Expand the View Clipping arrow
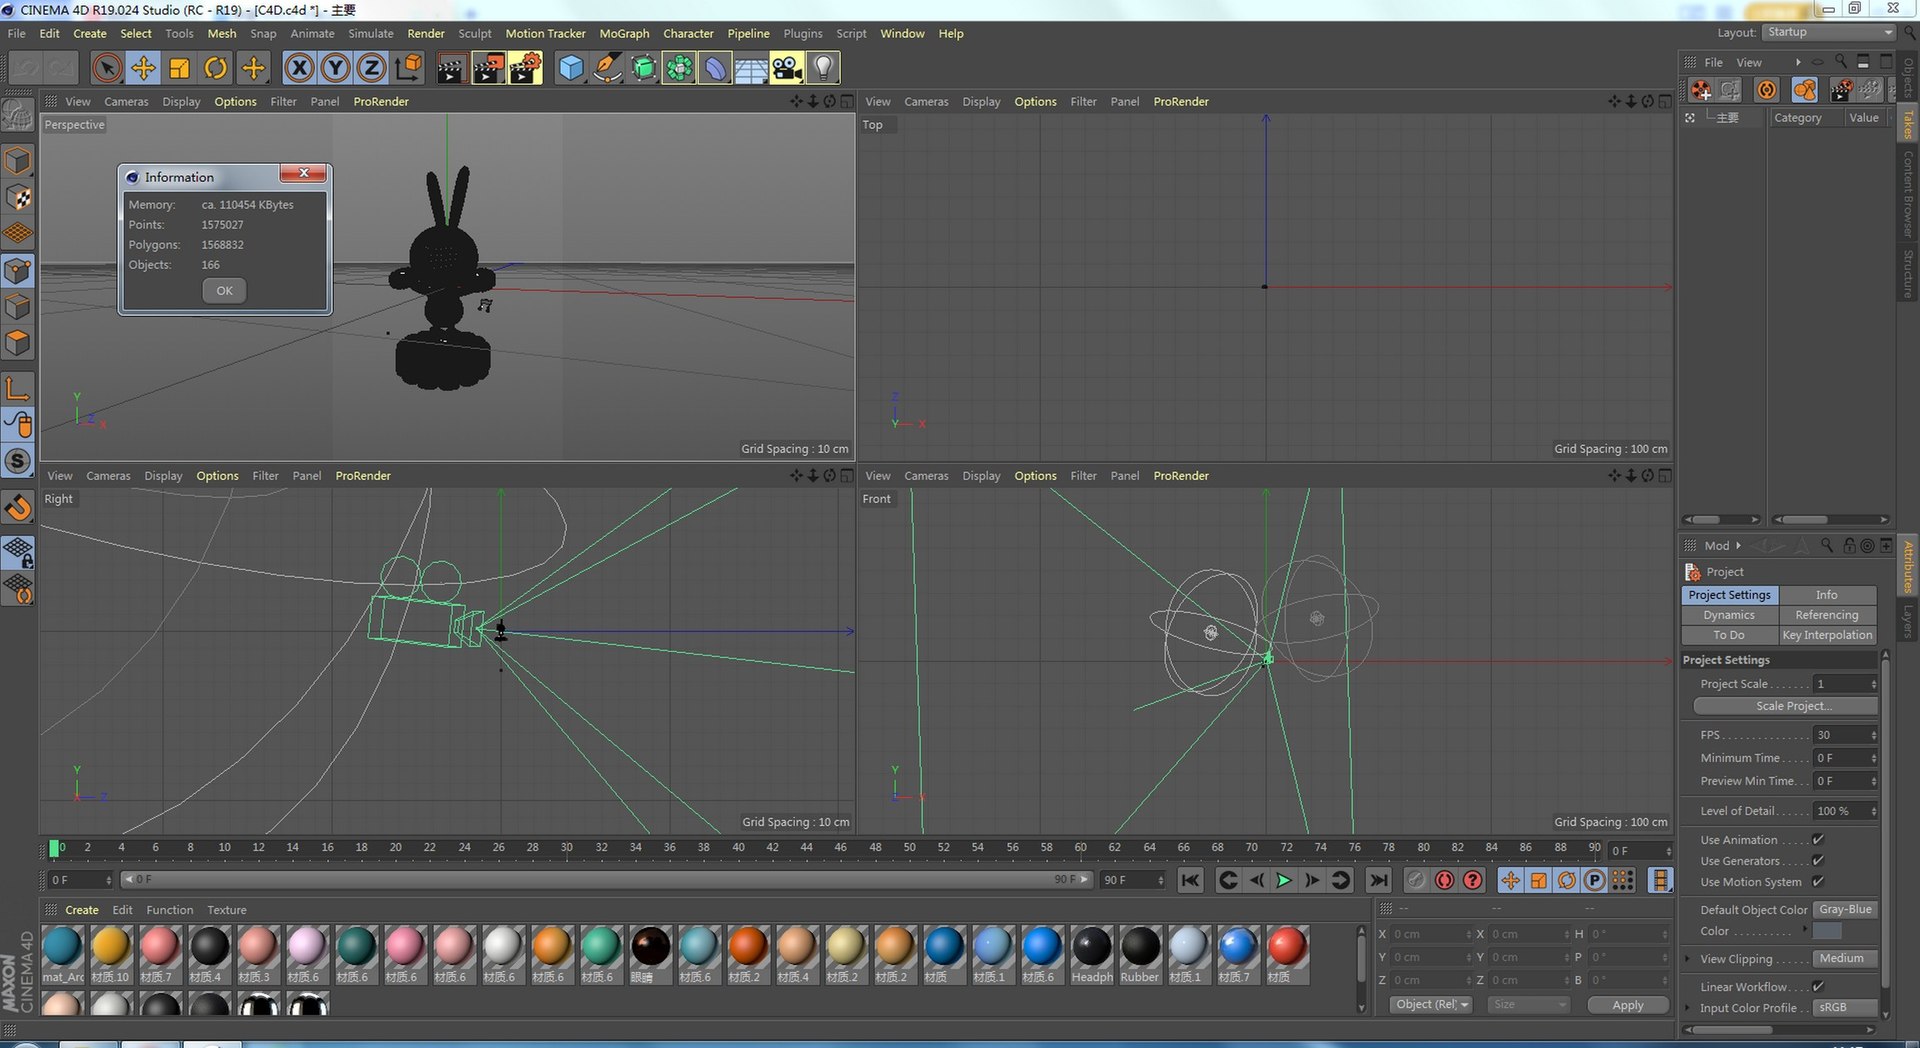This screenshot has width=1920, height=1048. point(1688,959)
